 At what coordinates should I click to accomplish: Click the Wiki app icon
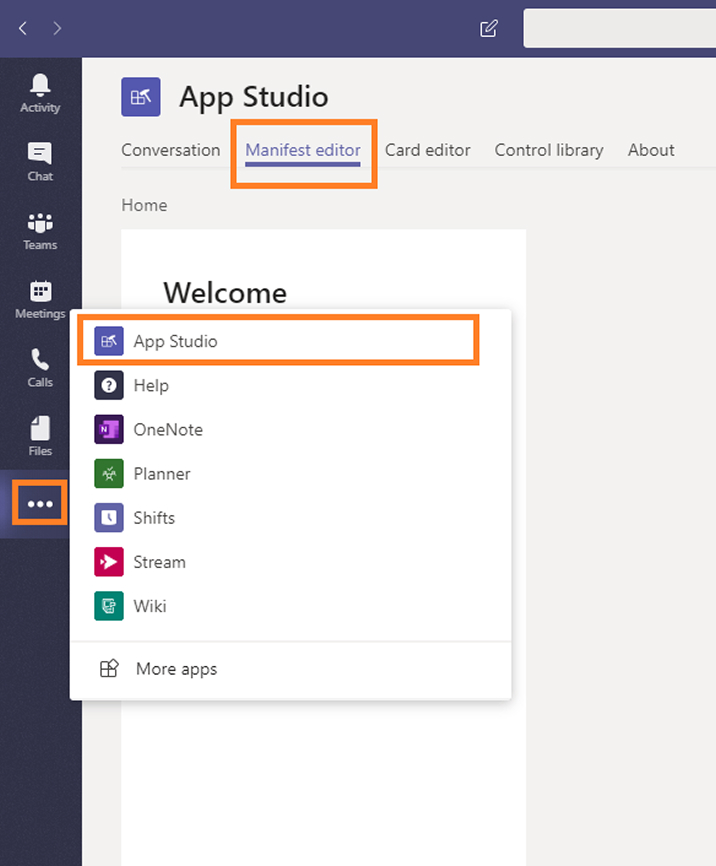pos(109,606)
